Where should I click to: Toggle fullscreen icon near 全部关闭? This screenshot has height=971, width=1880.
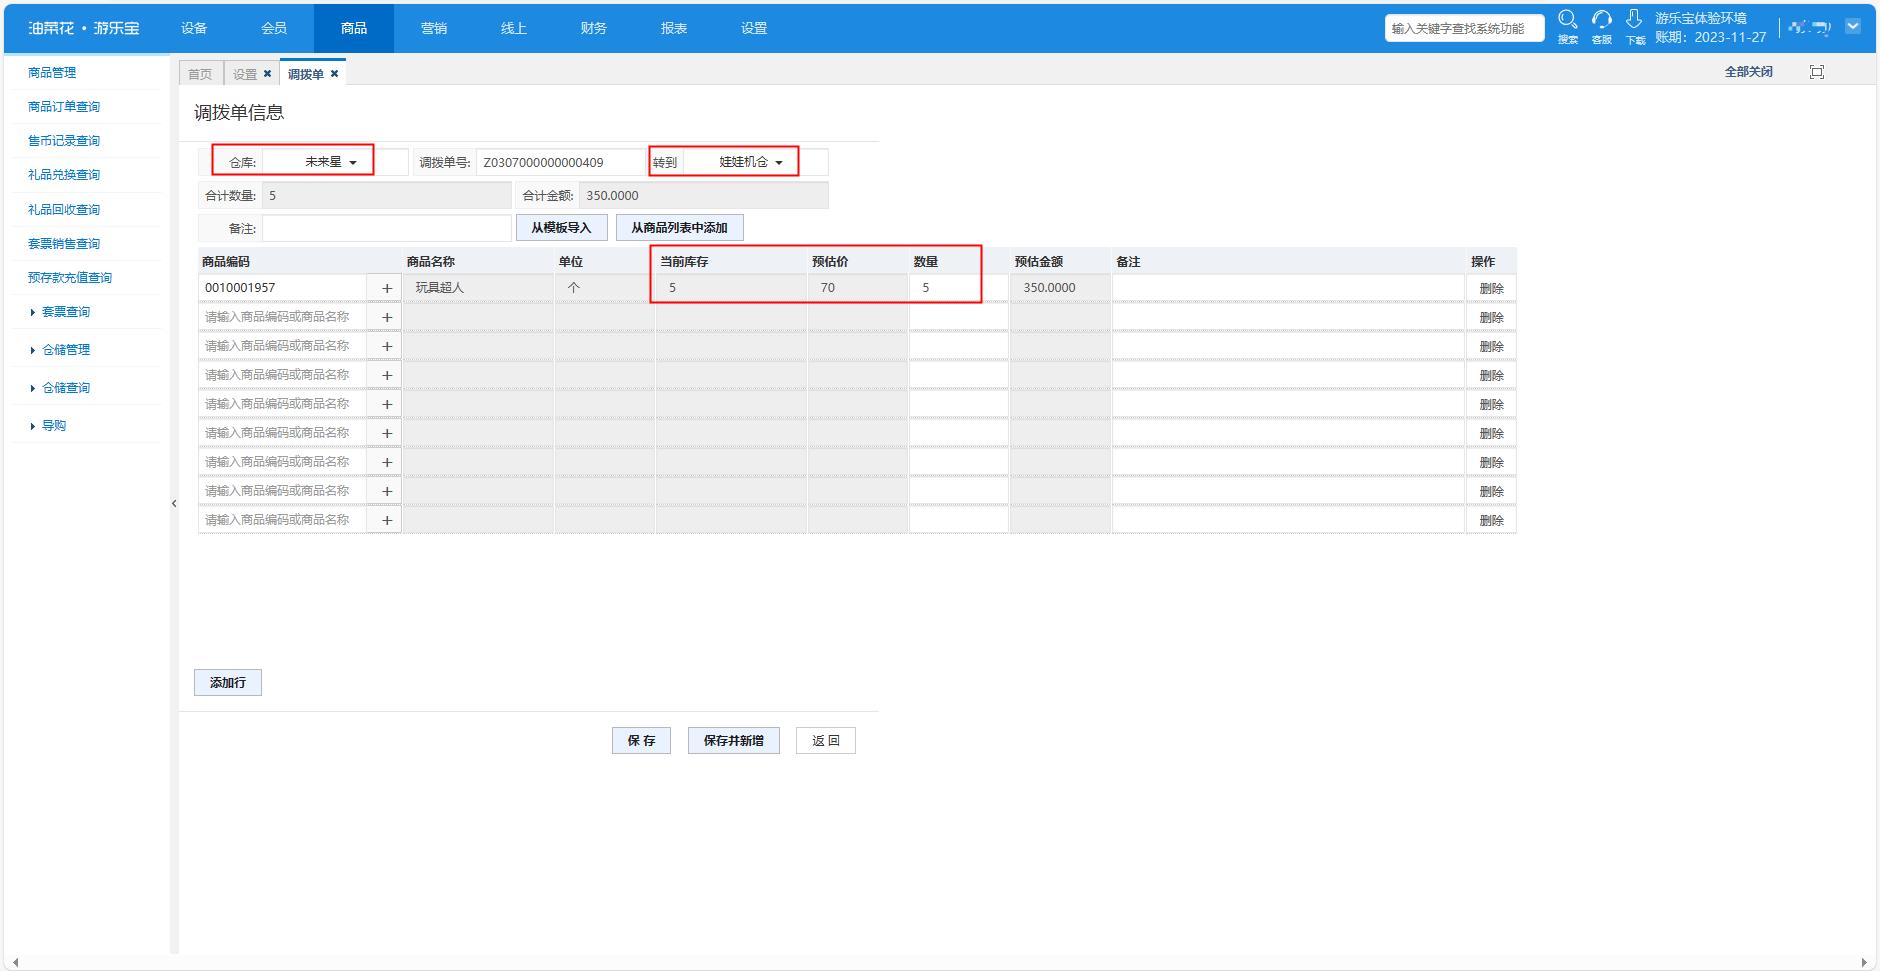click(x=1817, y=72)
